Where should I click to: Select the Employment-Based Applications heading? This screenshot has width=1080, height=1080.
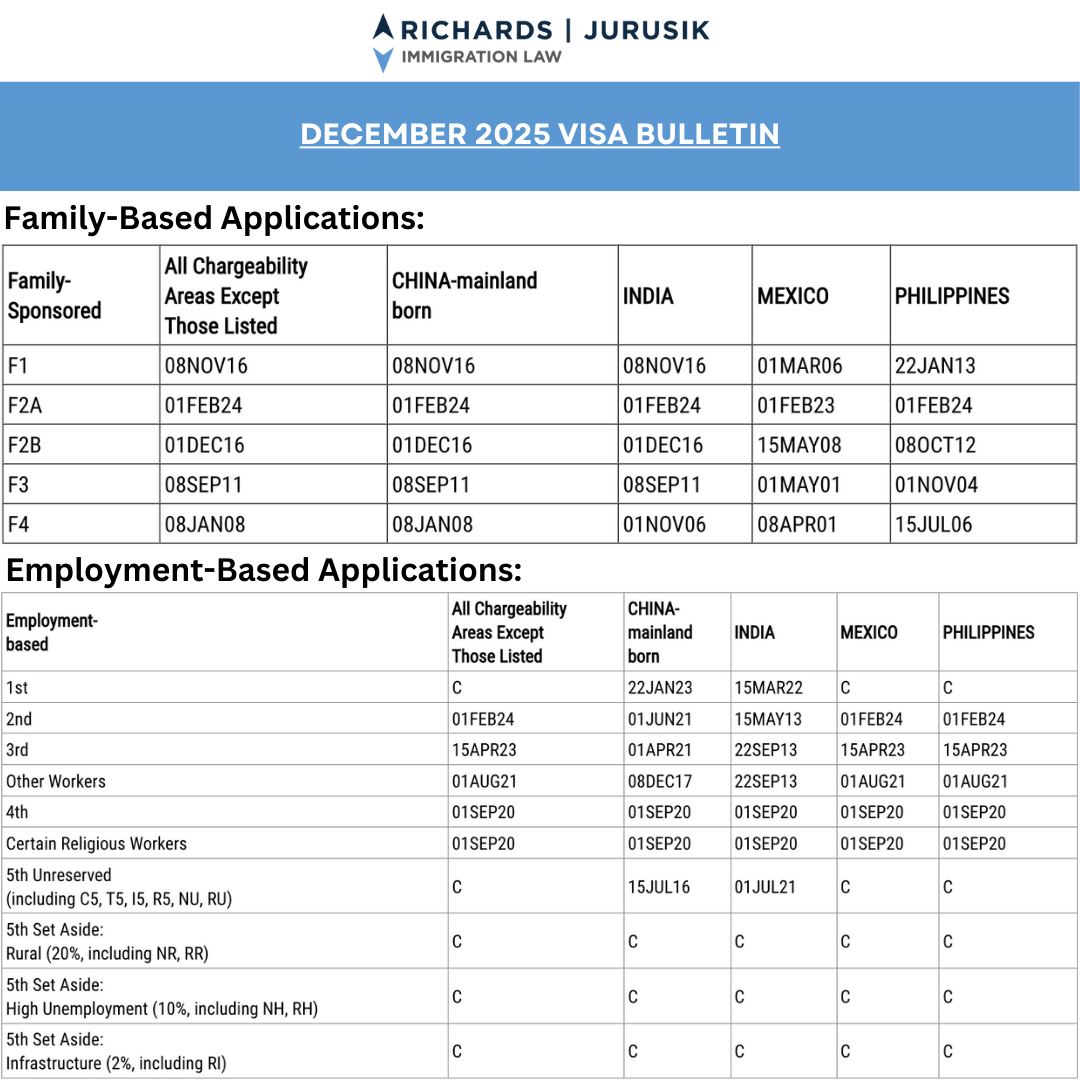pos(262,571)
